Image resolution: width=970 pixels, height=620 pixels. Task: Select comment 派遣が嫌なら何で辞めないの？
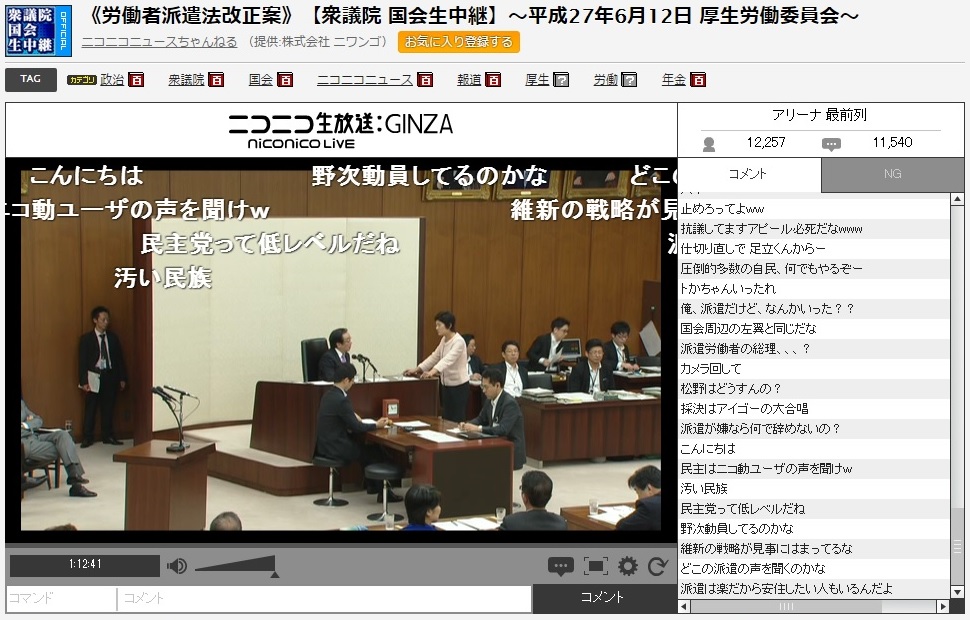pyautogui.click(x=813, y=429)
